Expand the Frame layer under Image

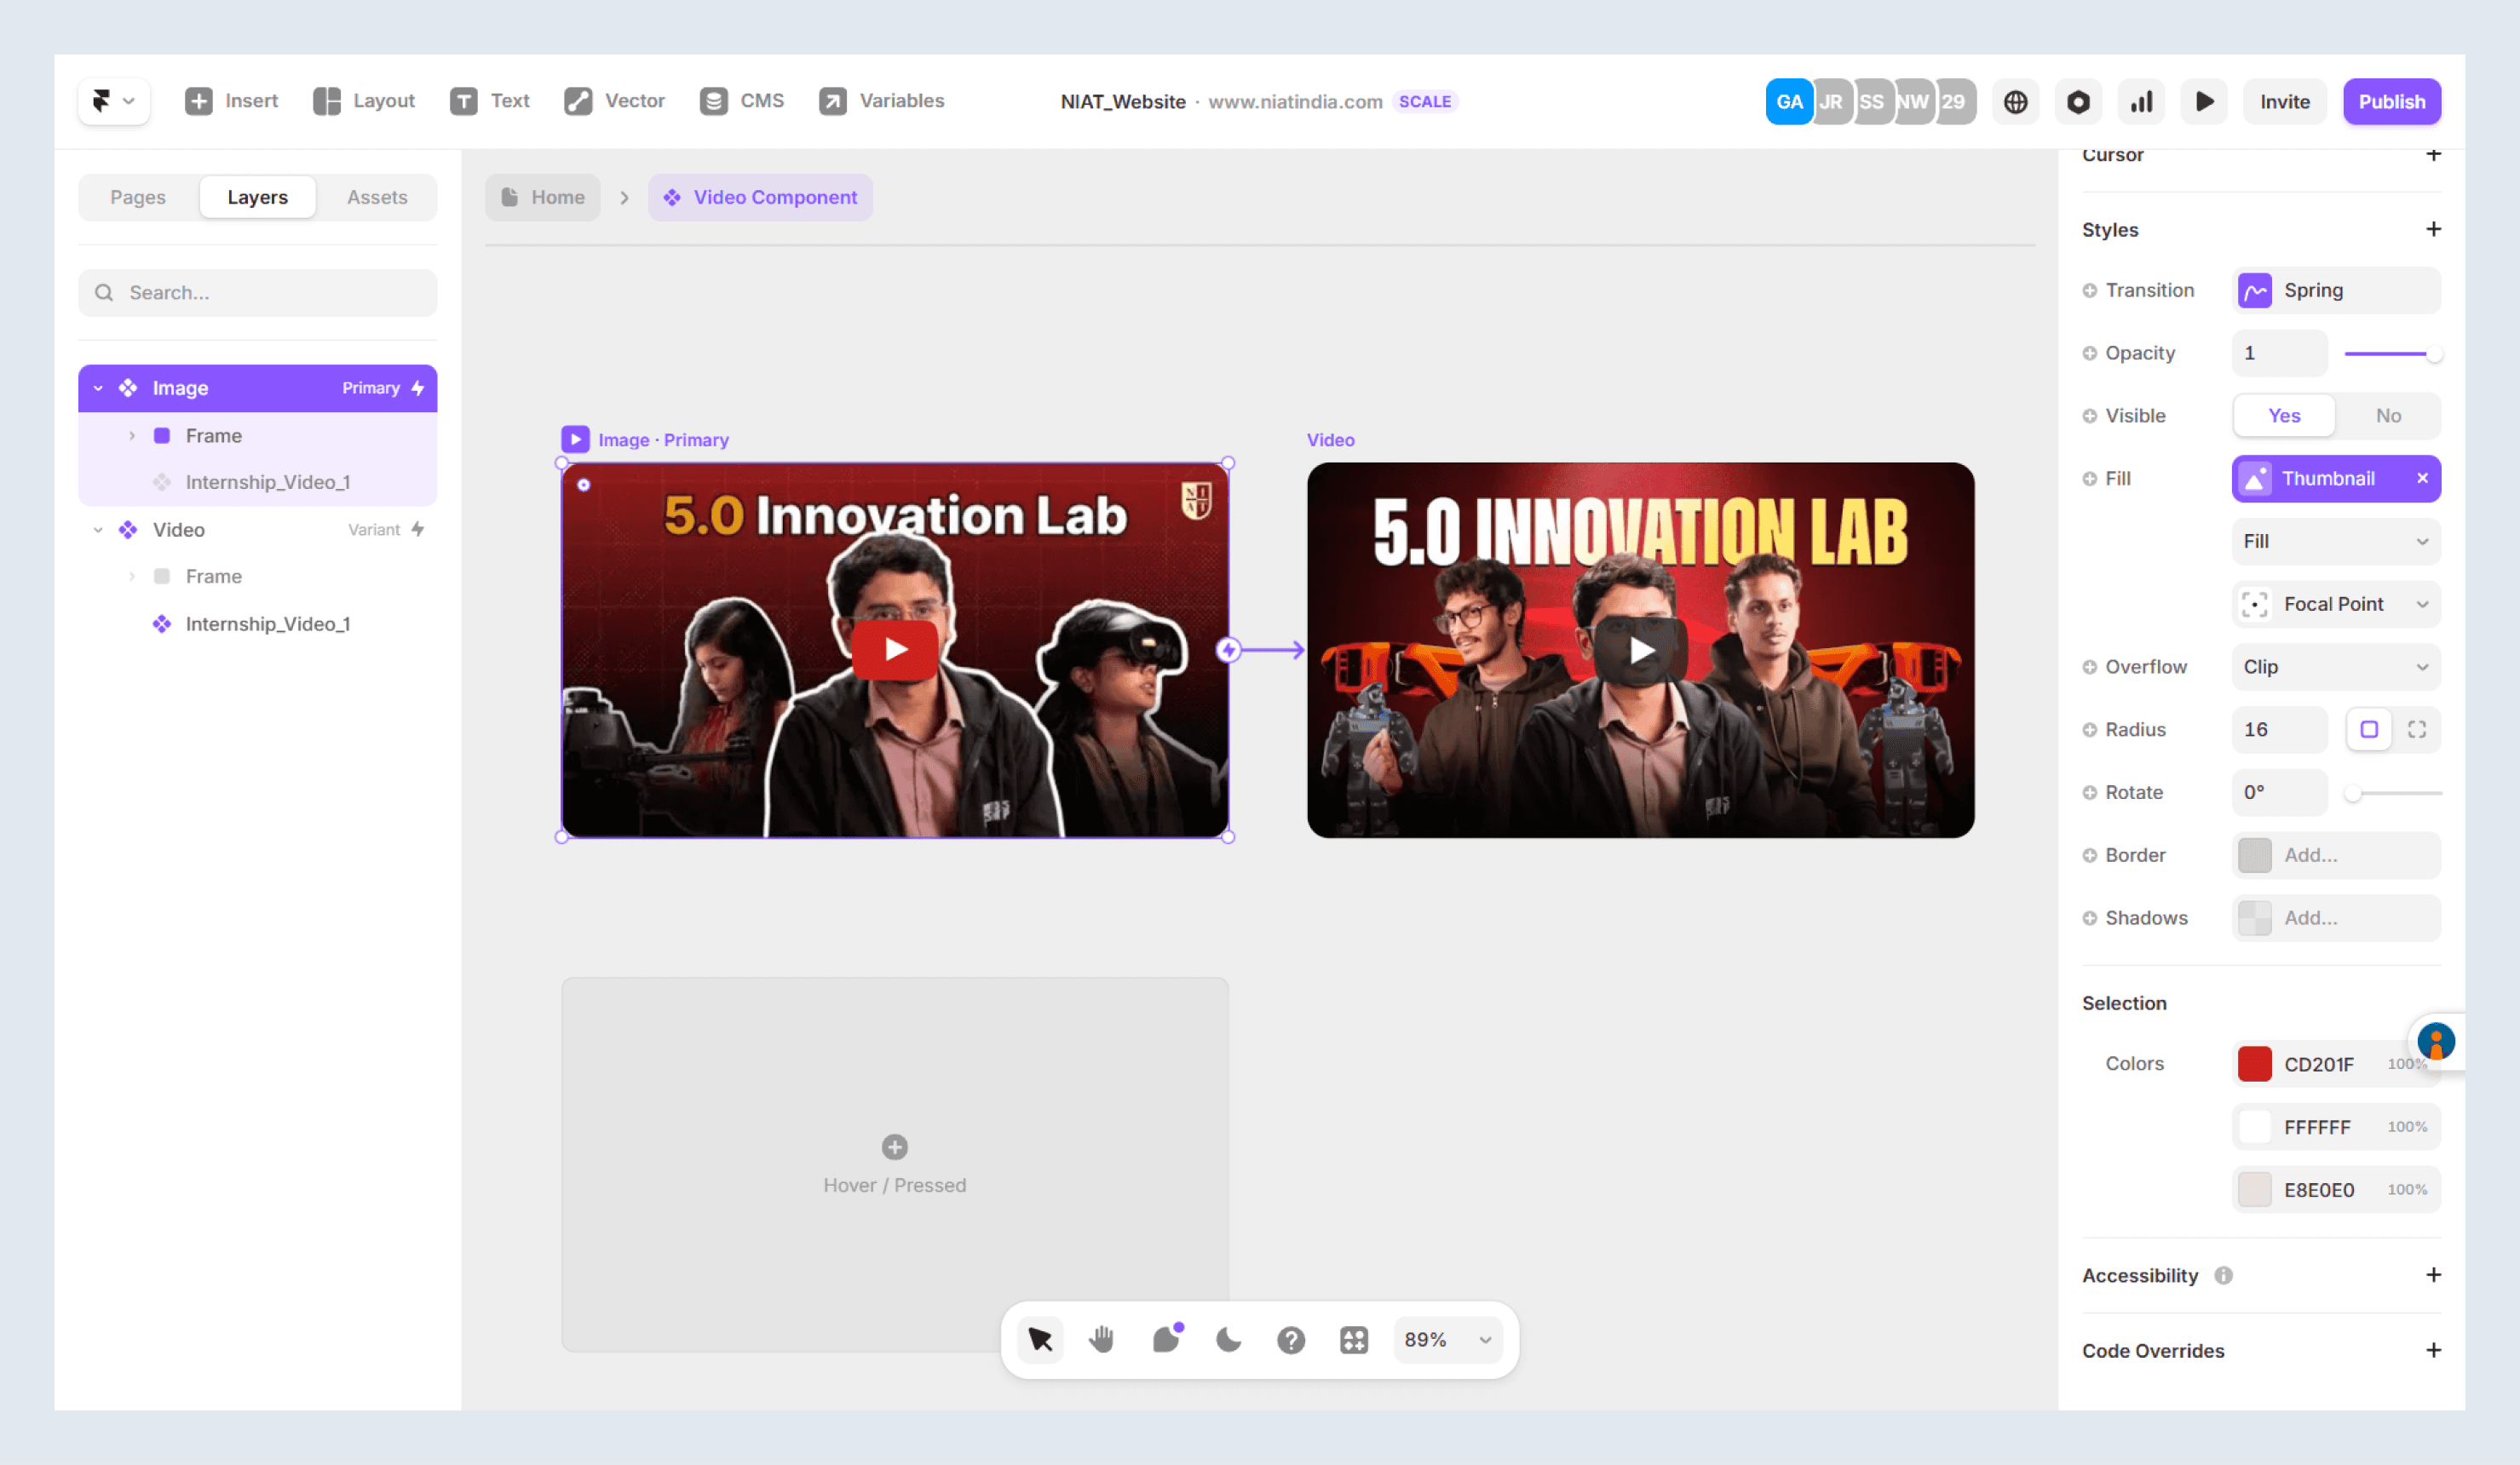tap(131, 435)
